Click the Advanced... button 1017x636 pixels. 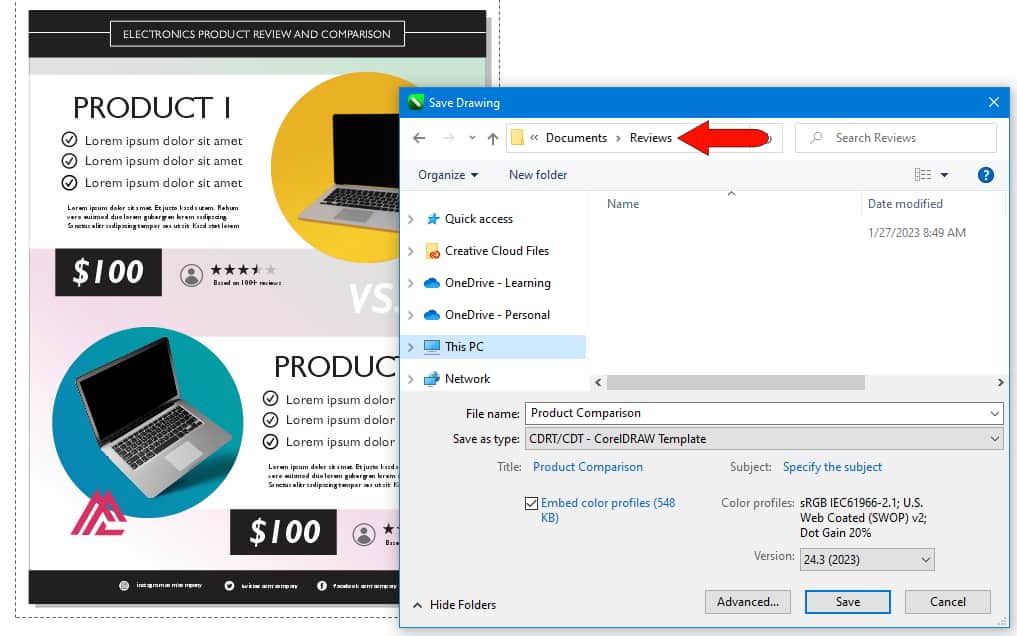click(x=747, y=602)
